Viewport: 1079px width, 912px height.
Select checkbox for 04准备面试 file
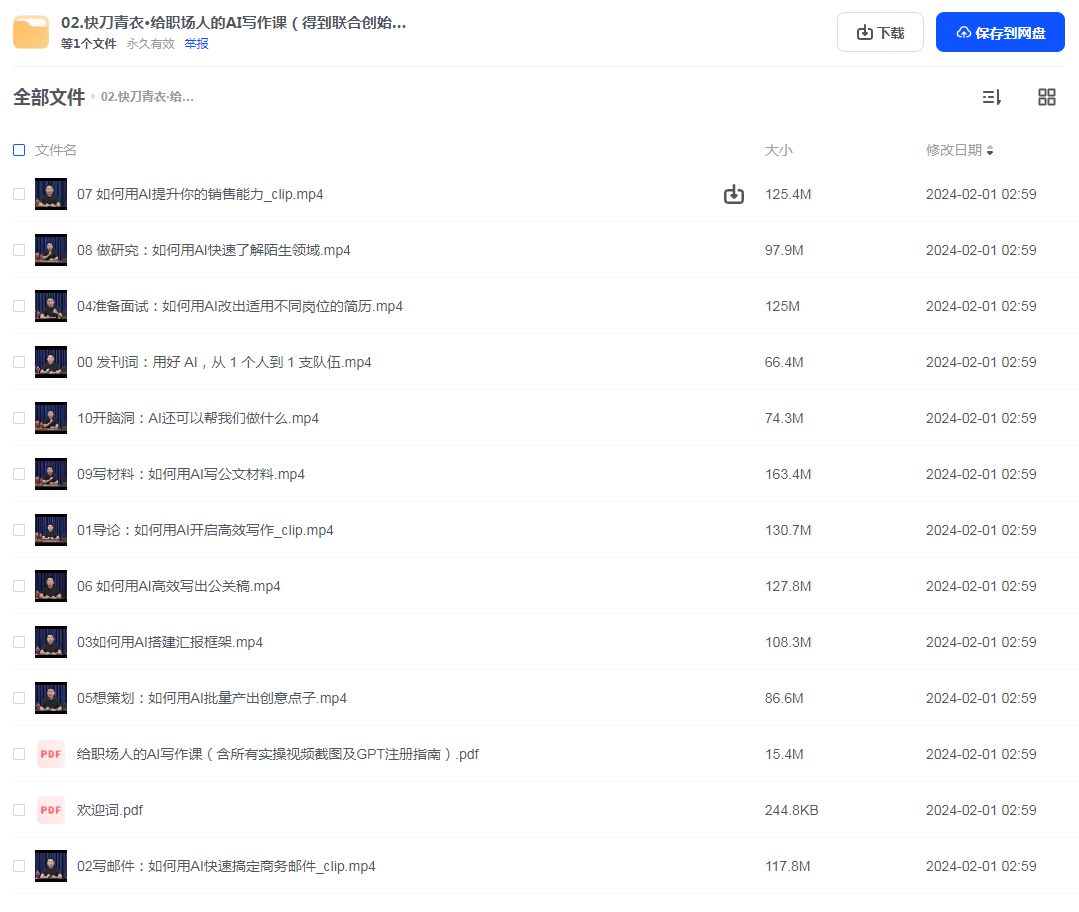click(19, 306)
